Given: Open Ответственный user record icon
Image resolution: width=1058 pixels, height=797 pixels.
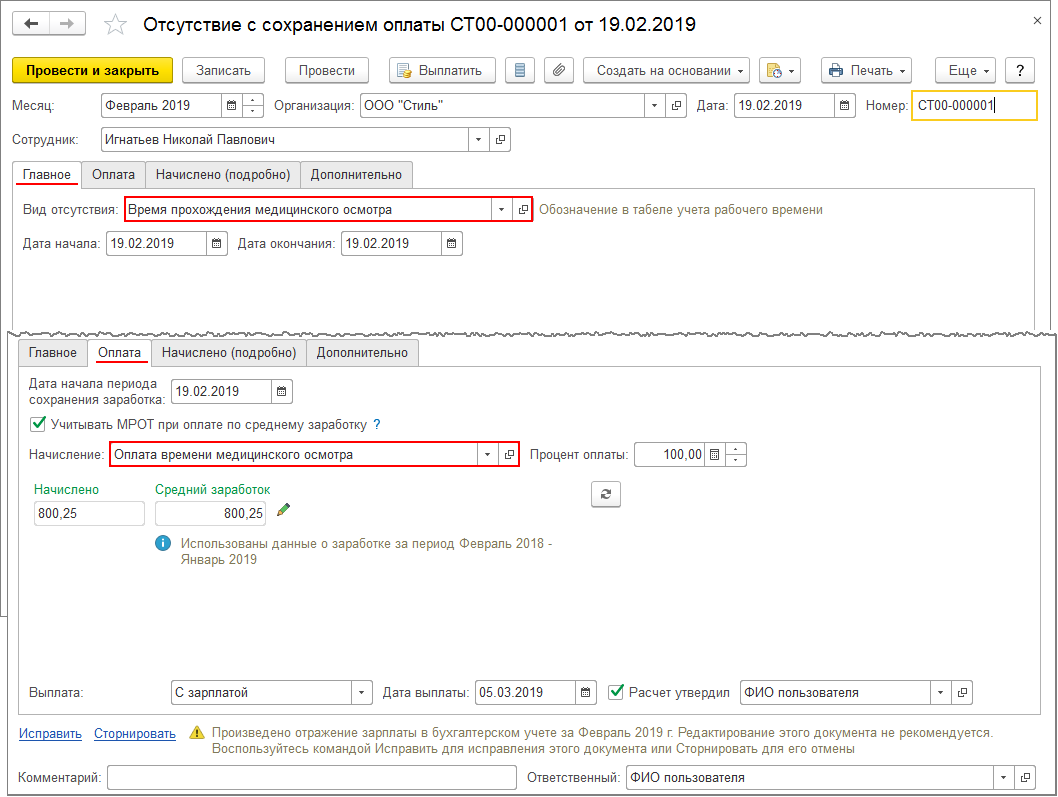Looking at the screenshot, I should coord(1025,777).
